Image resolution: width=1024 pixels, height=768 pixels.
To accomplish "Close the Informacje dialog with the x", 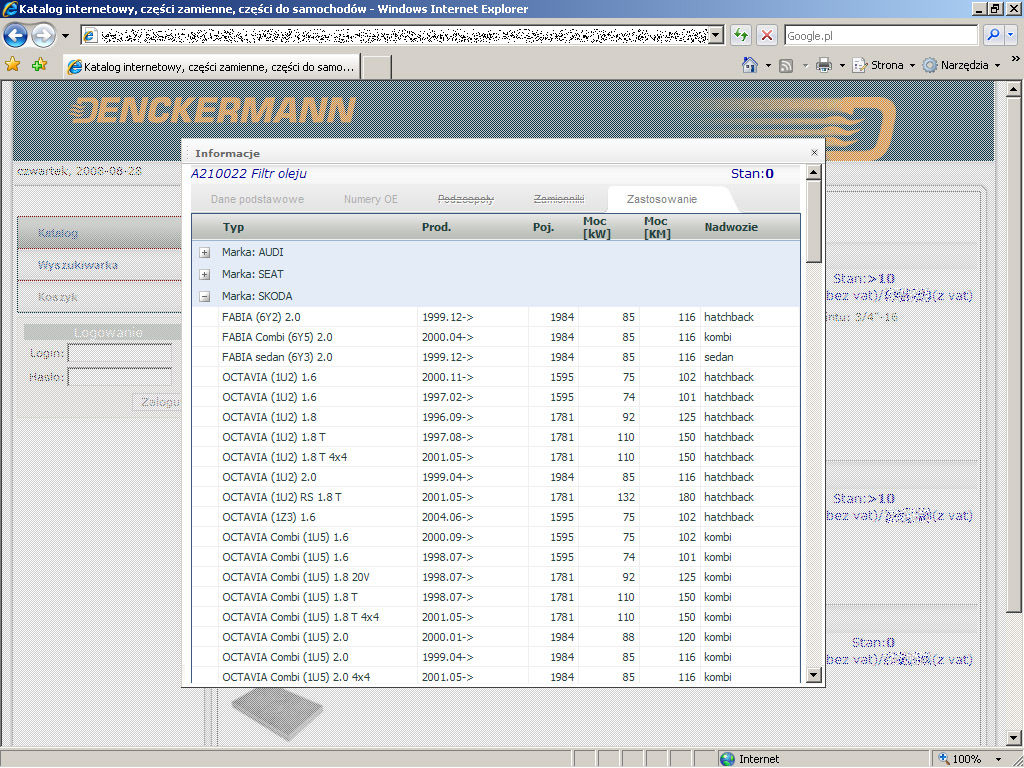I will [x=814, y=153].
